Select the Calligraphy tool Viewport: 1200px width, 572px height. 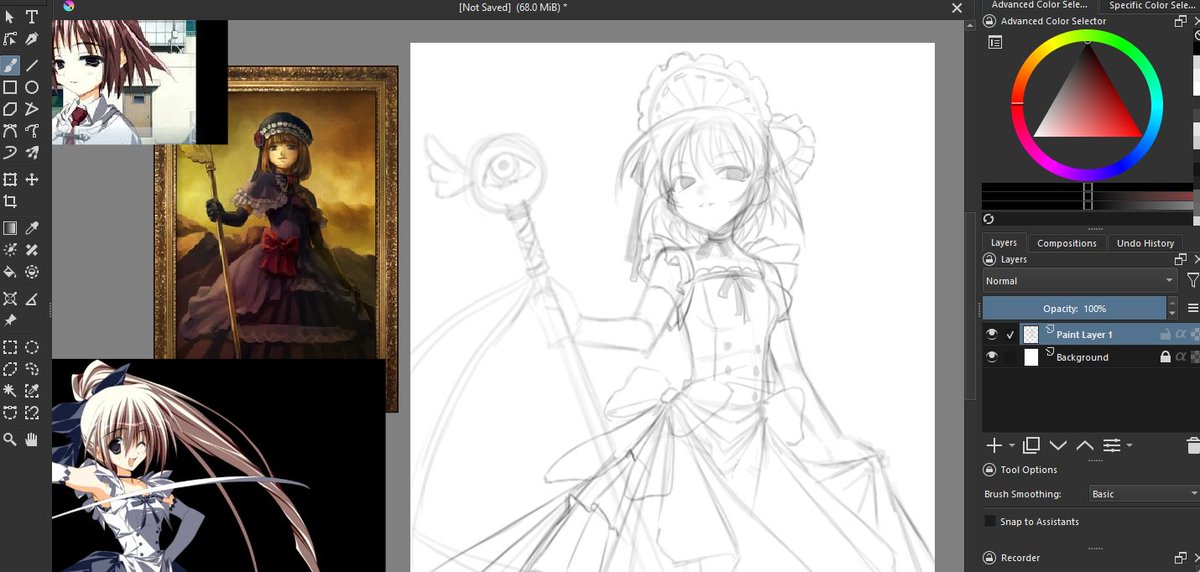coord(32,40)
